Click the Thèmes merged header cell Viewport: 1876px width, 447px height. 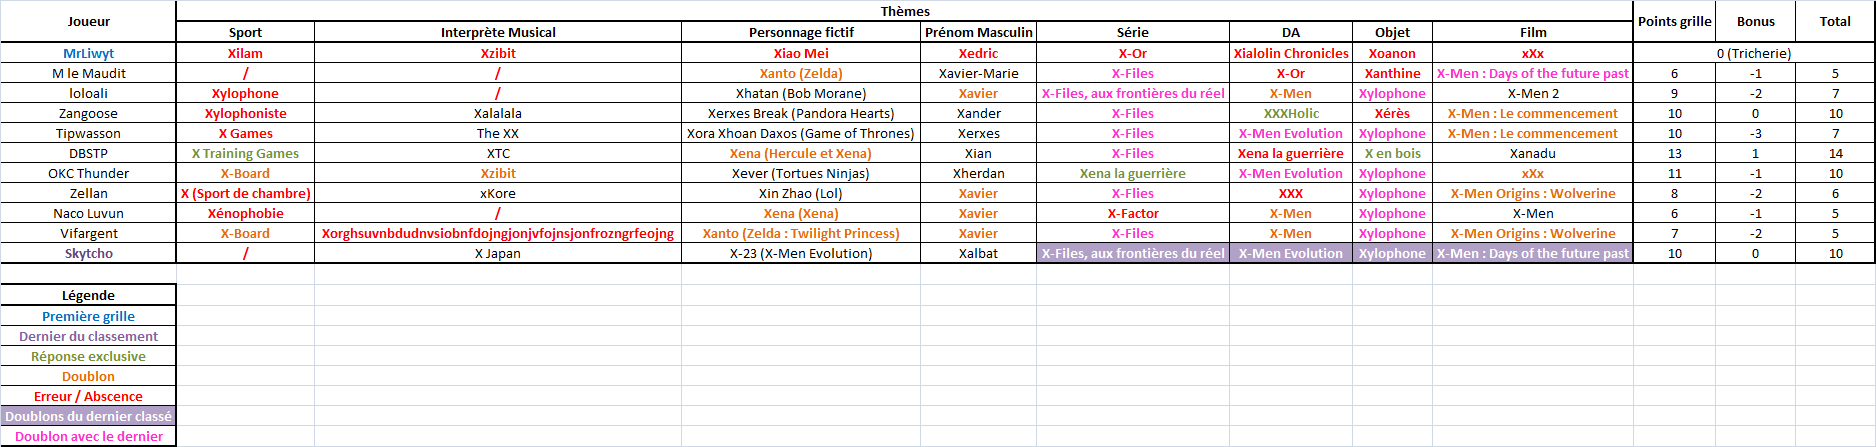[x=905, y=11]
